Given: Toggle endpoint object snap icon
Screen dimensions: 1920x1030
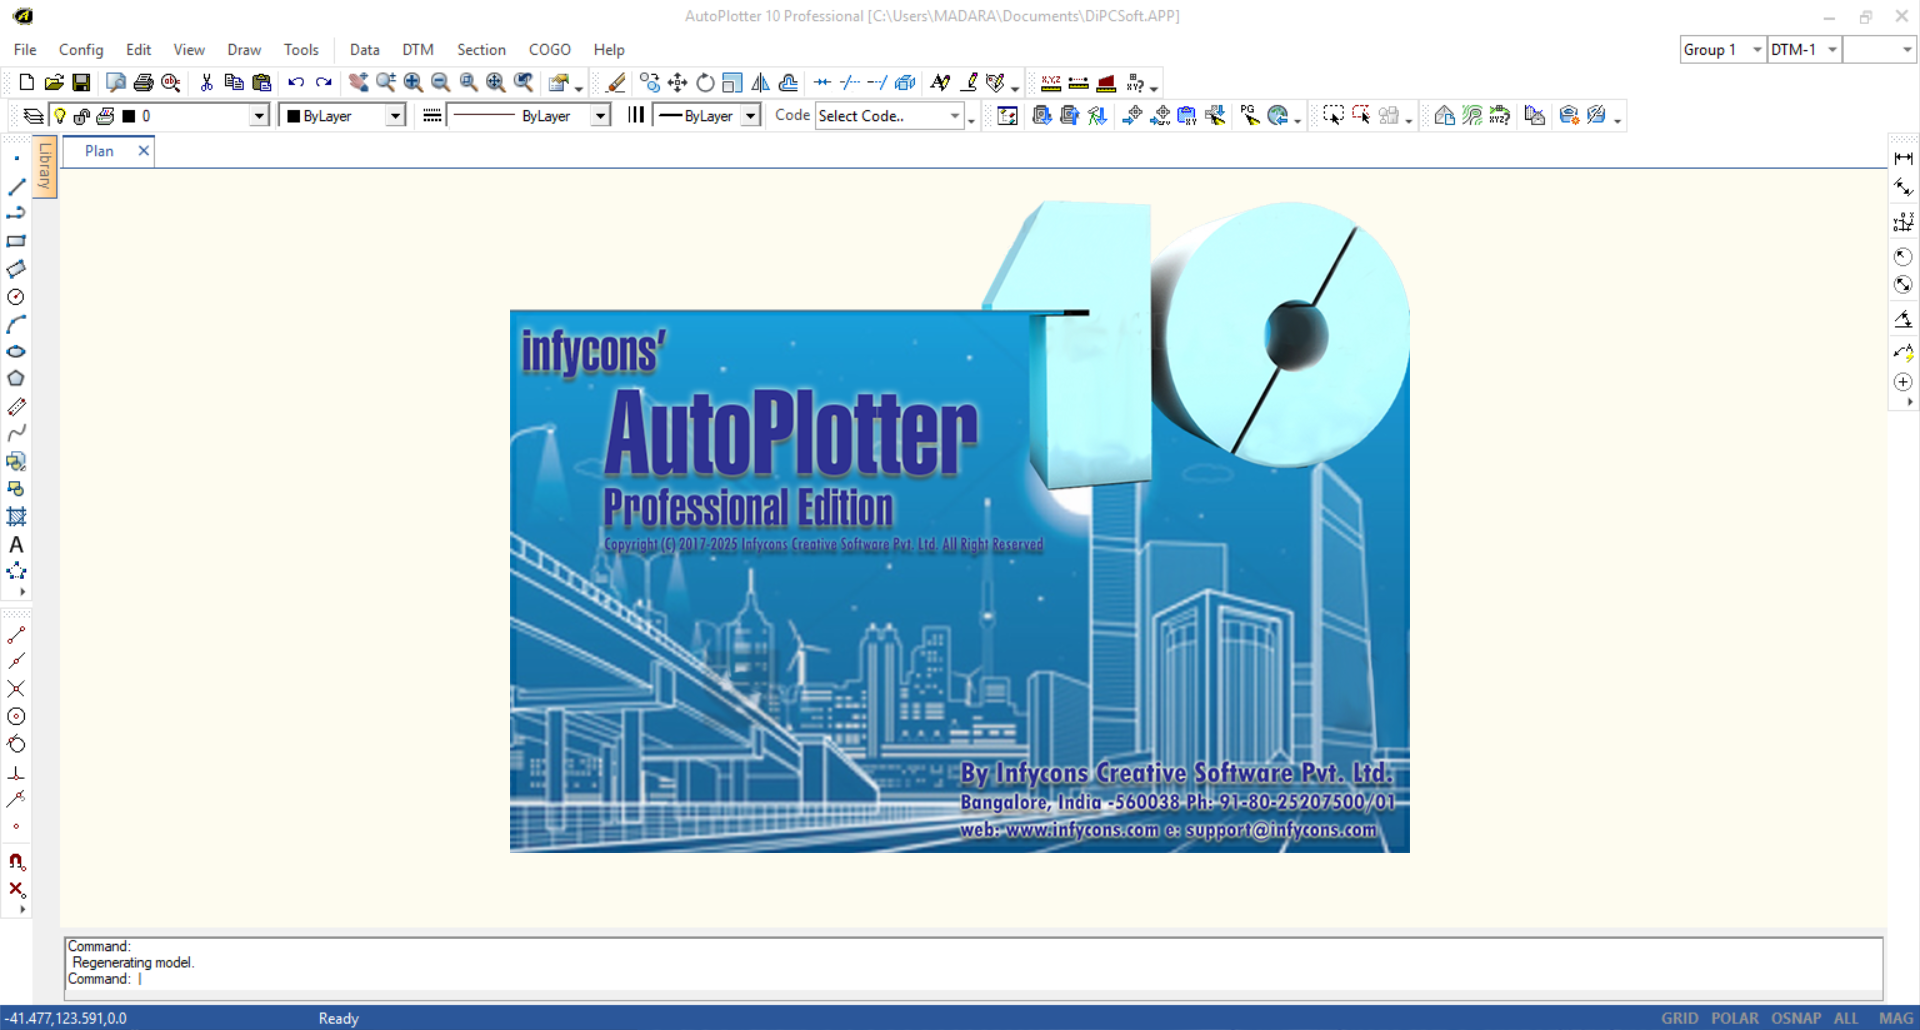Looking at the screenshot, I should pyautogui.click(x=16, y=635).
